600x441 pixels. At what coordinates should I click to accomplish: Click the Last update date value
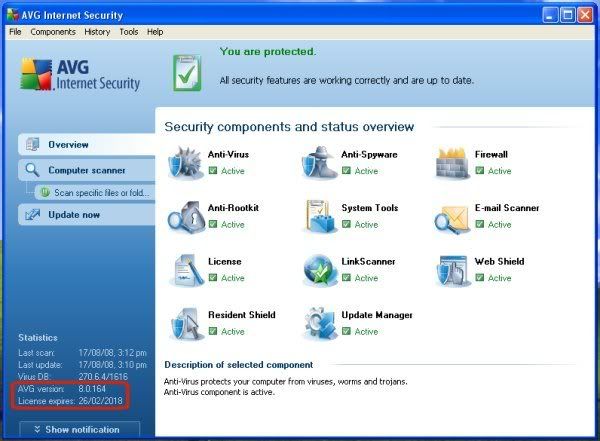(112, 365)
